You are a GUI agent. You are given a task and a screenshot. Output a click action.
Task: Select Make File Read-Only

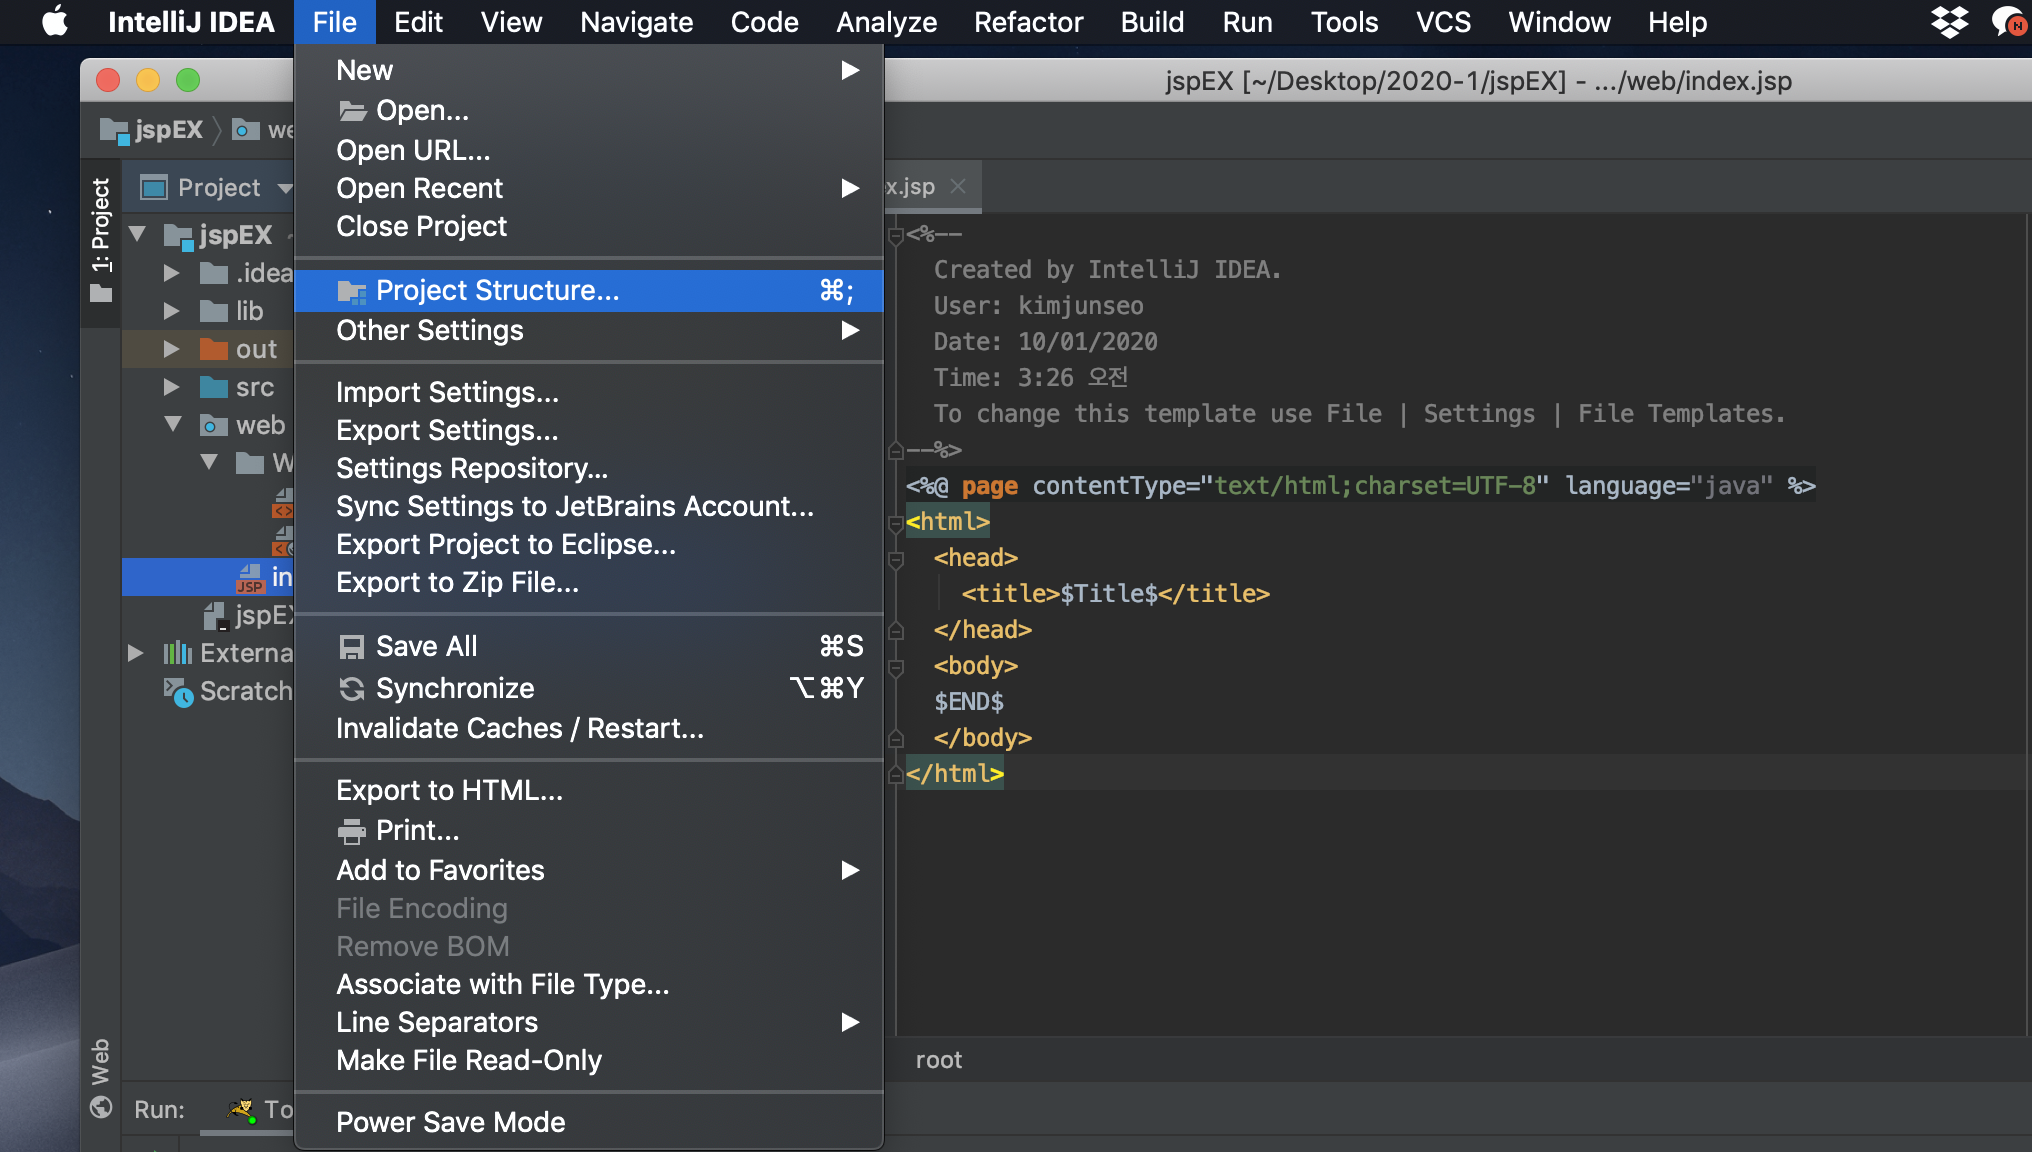tap(589, 1060)
